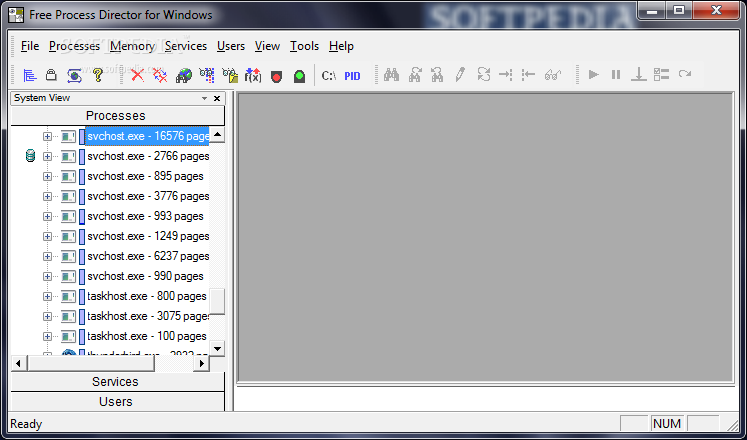The image size is (747, 440).
Task: Click the greyed pencil edit icon
Action: point(460,74)
